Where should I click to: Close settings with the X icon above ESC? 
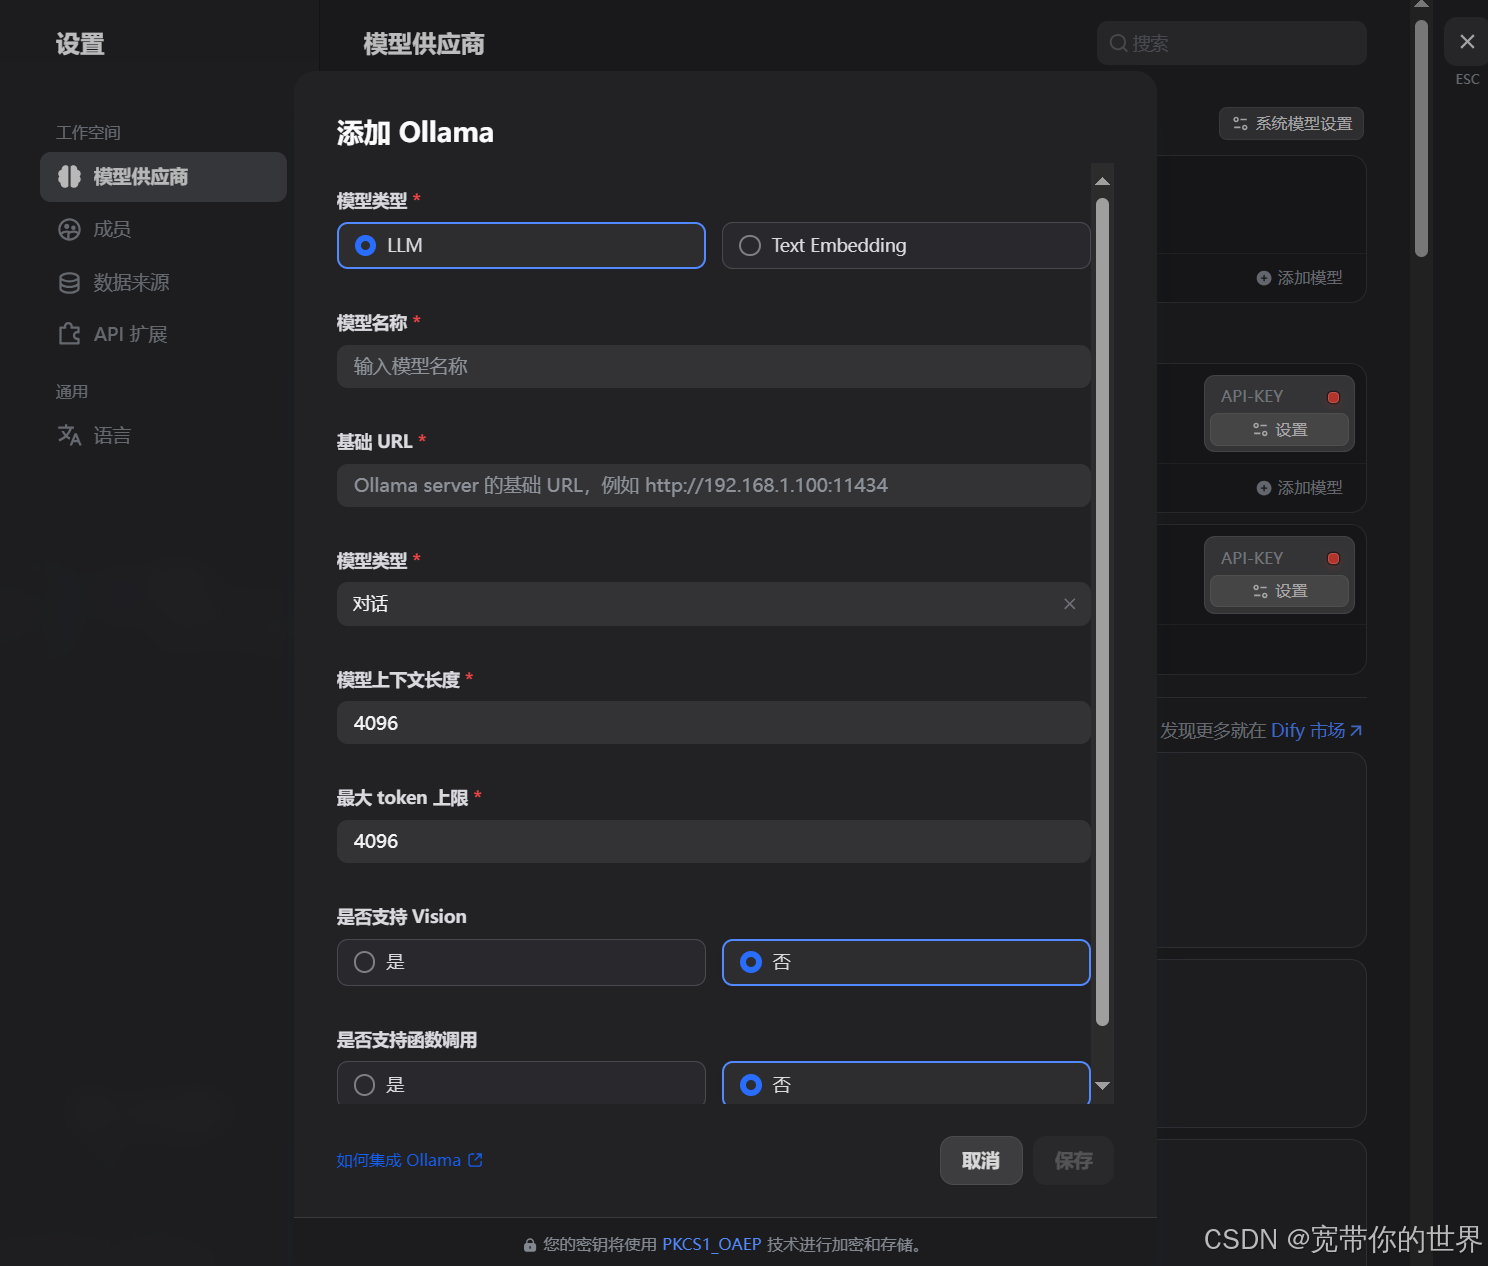1467,42
